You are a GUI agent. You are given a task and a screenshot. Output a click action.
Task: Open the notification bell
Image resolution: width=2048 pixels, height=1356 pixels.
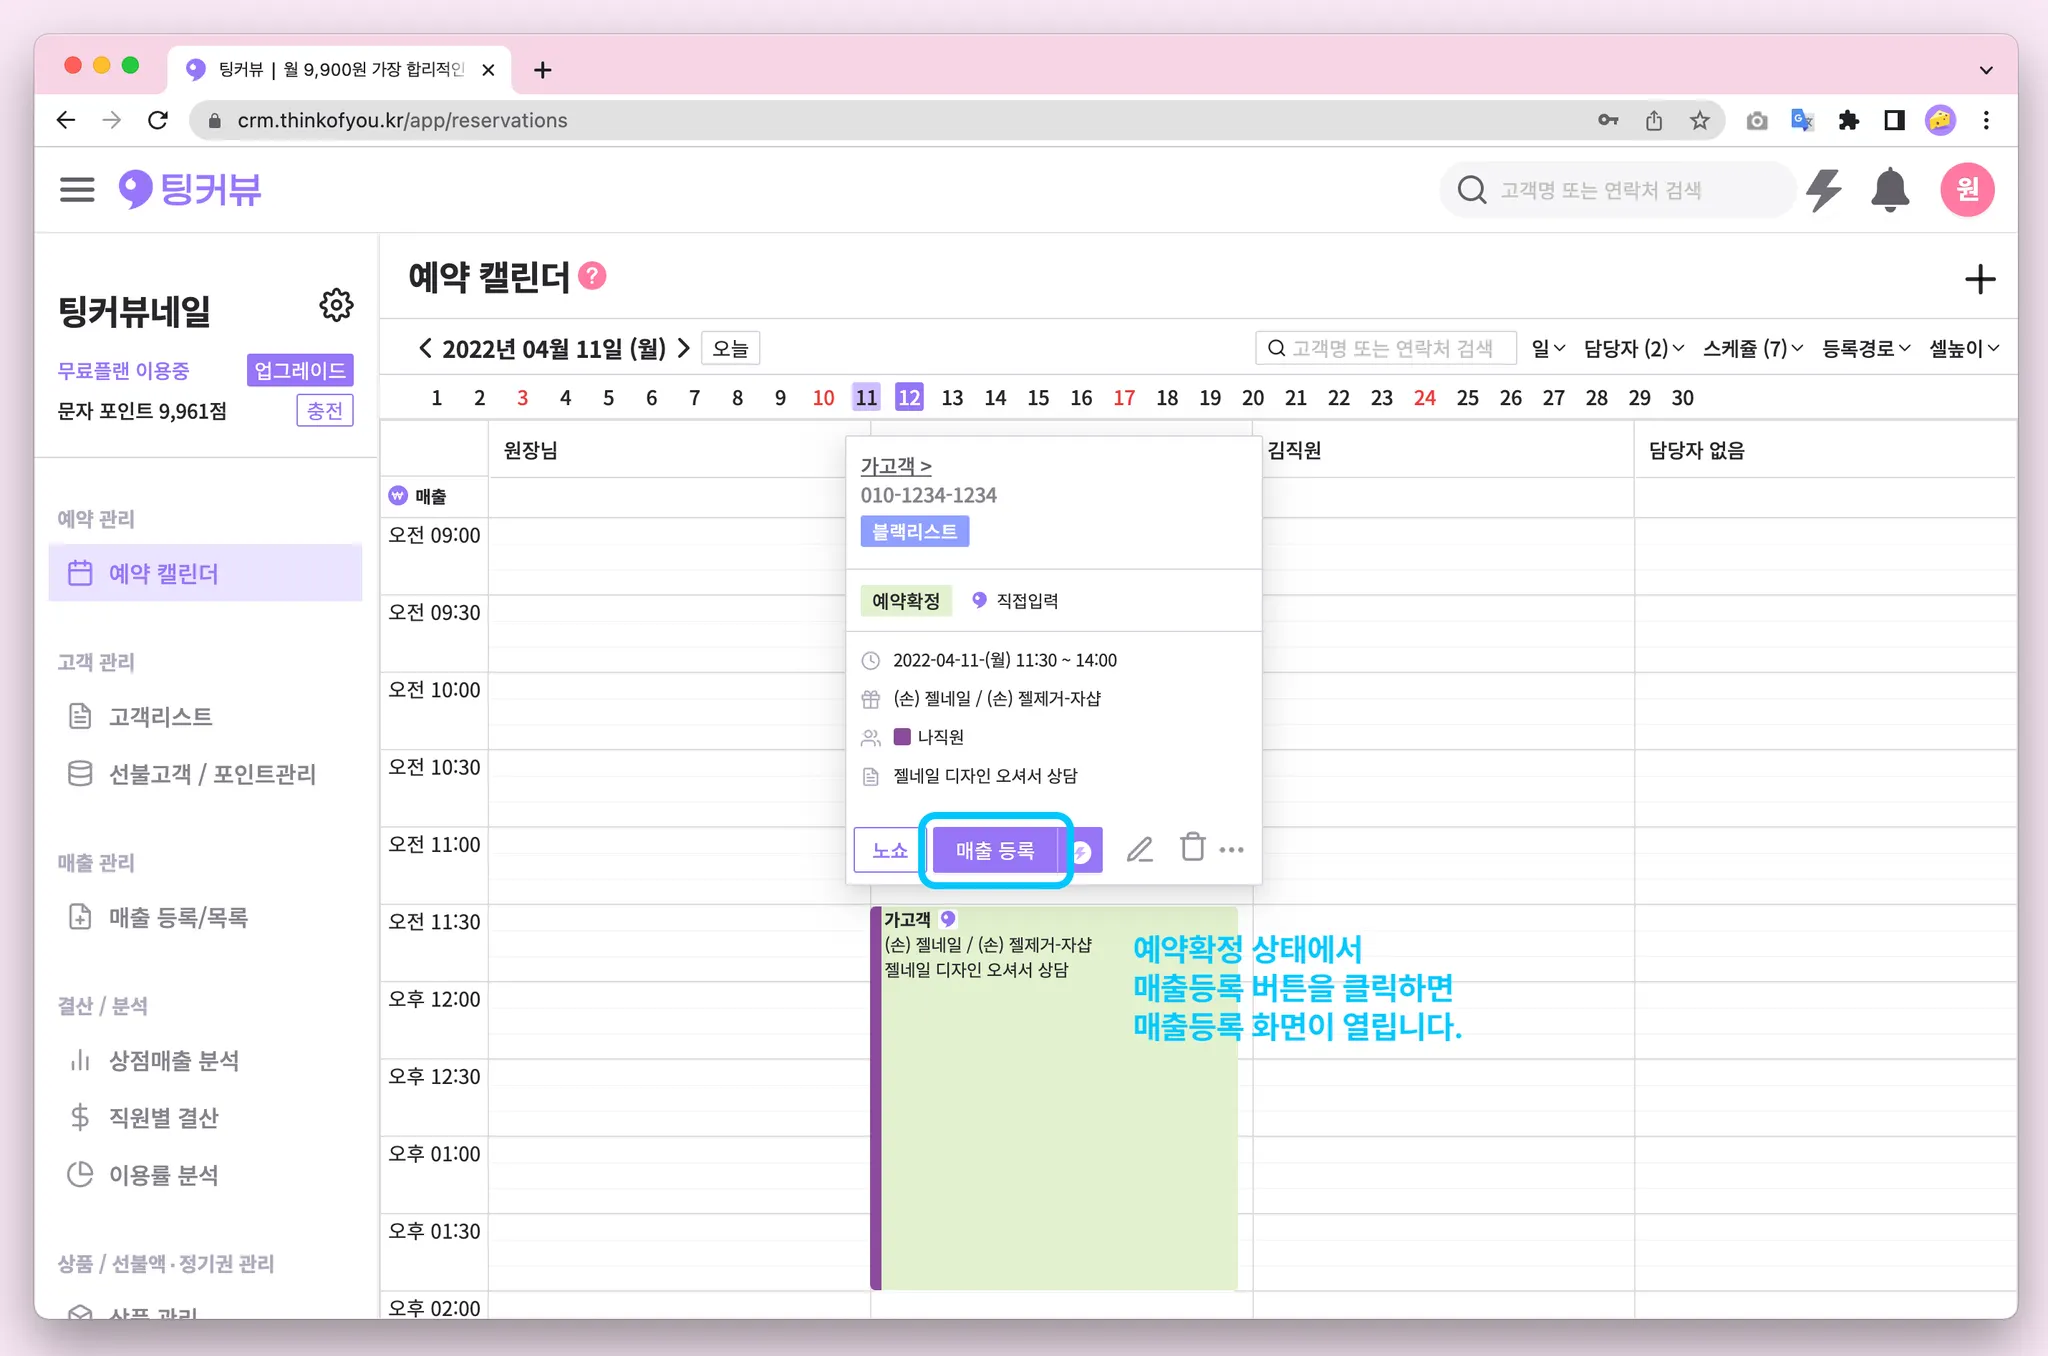(x=1889, y=190)
